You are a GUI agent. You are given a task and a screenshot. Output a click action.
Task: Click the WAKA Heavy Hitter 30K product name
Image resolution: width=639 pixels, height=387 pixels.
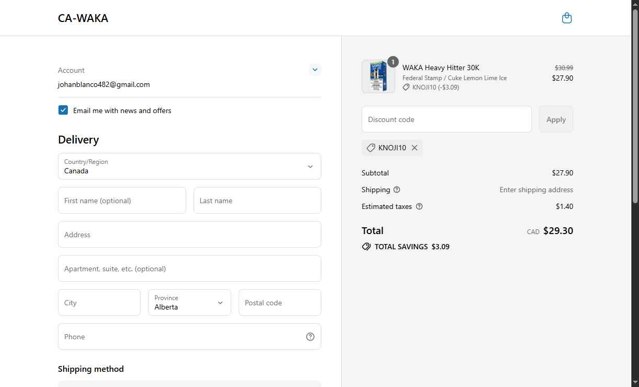(441, 68)
